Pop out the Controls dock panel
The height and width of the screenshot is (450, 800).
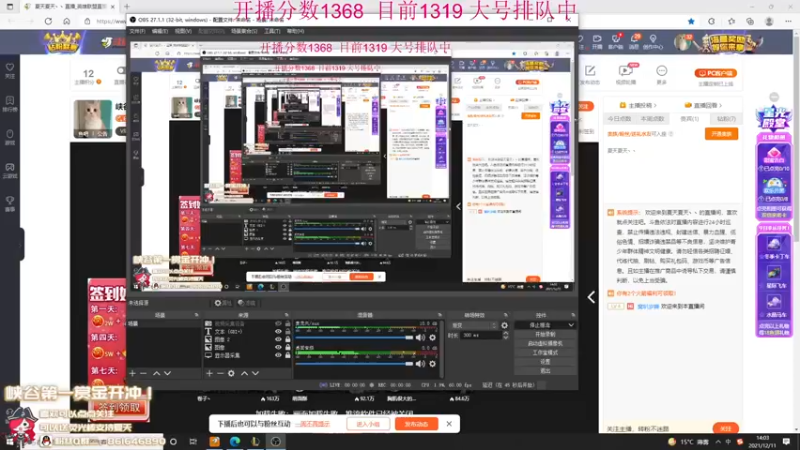click(573, 315)
